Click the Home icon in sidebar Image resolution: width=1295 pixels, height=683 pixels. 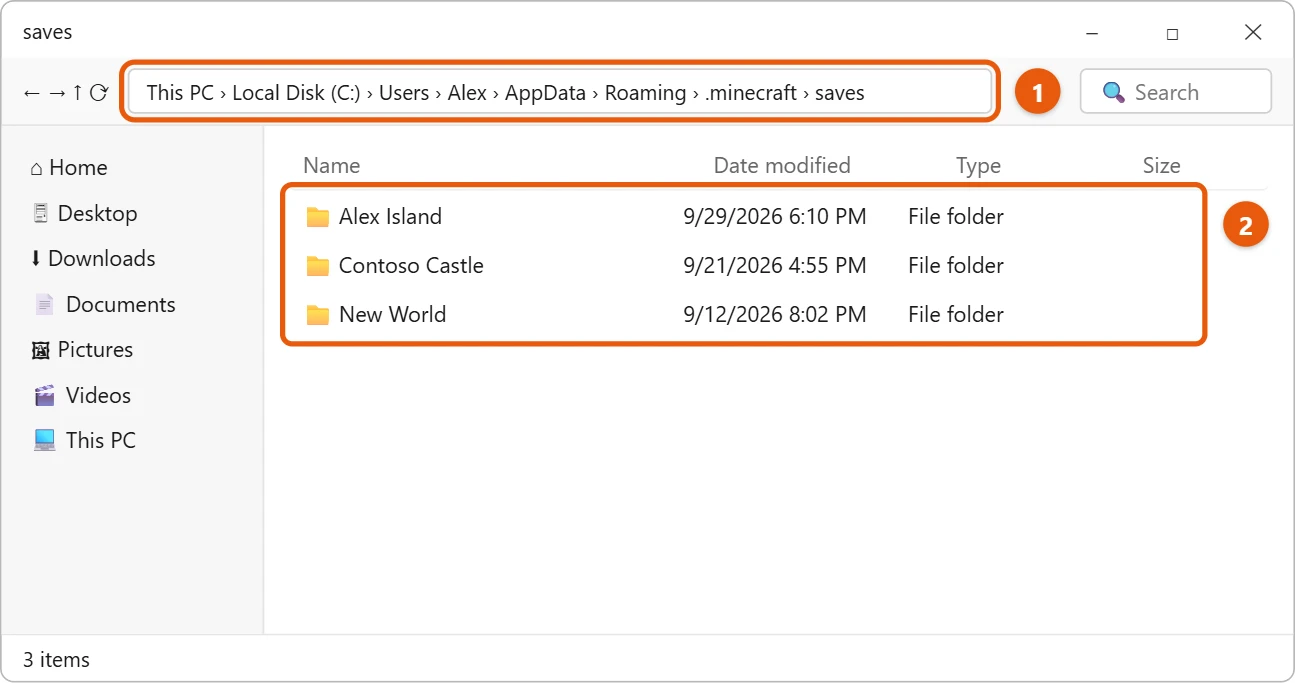pyautogui.click(x=37, y=168)
